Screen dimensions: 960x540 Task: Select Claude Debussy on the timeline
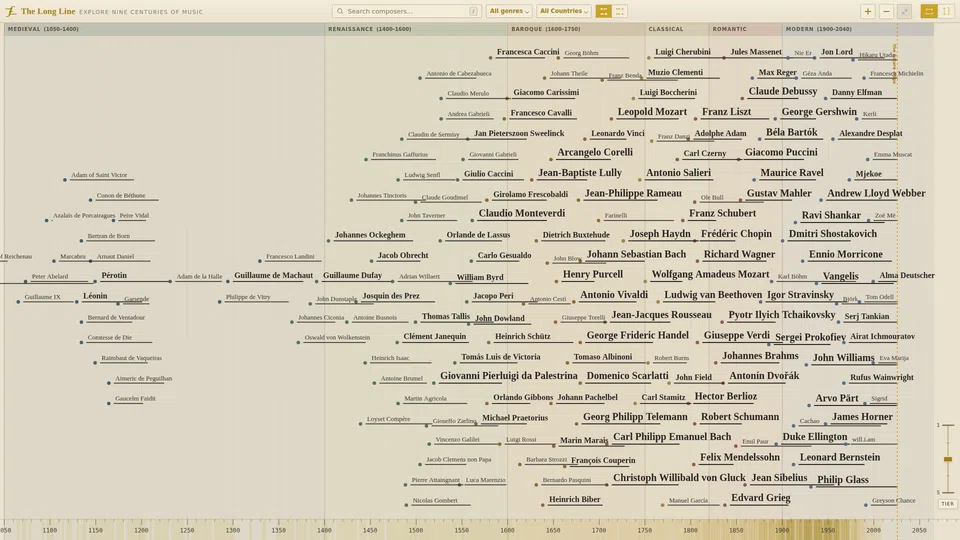pos(782,91)
